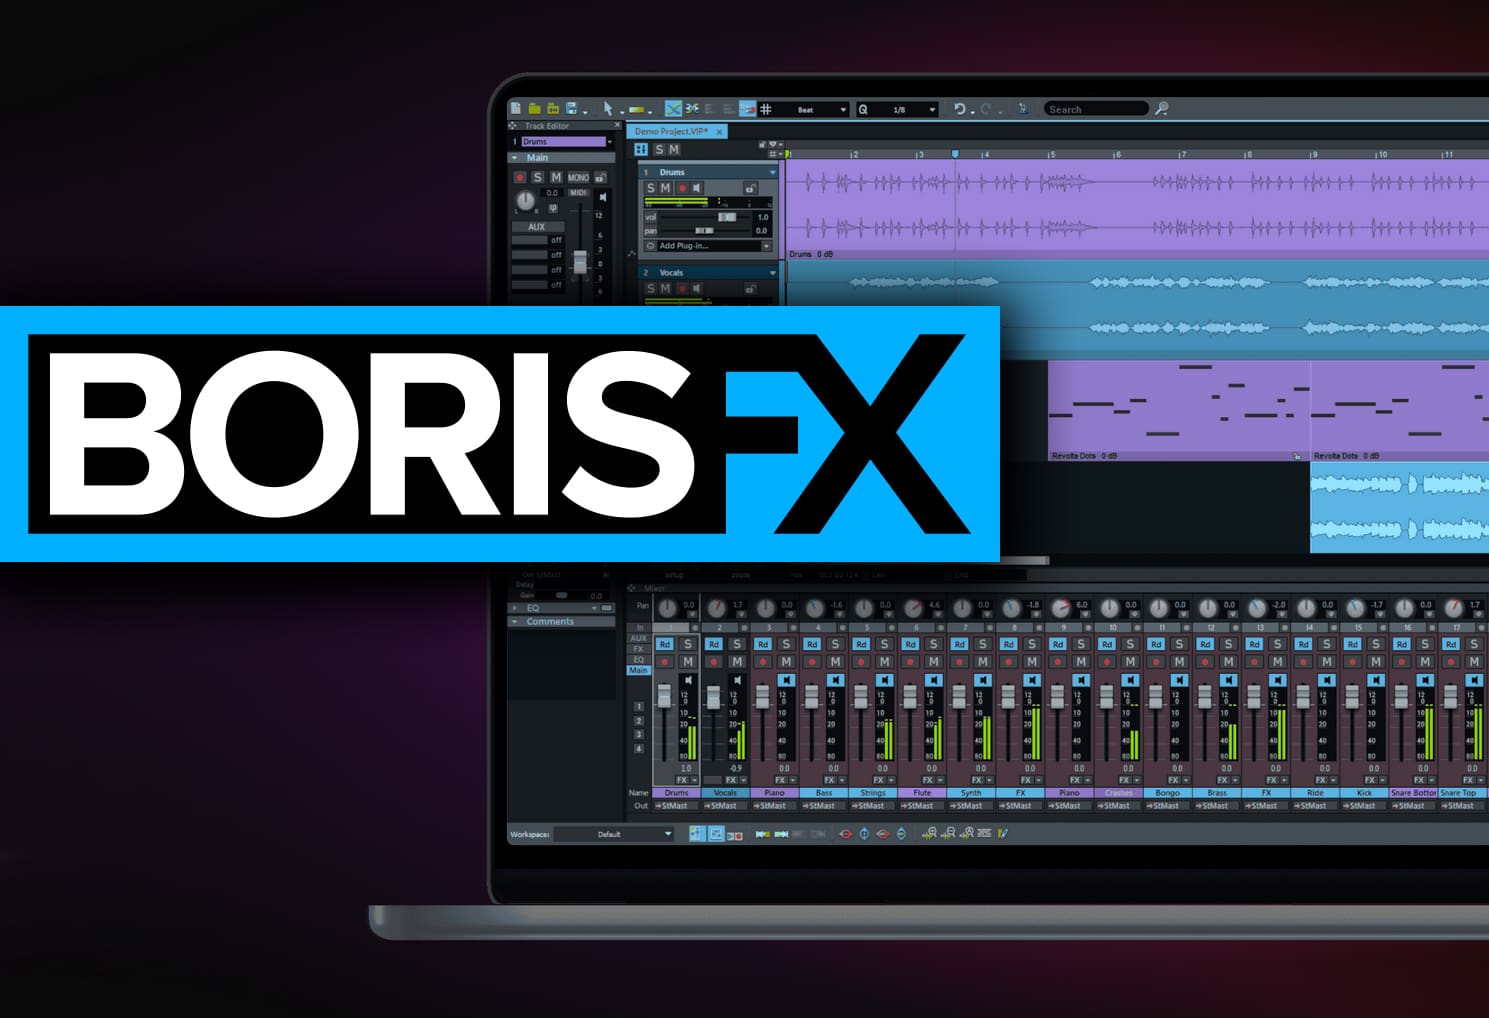Click the search magnifier icon
This screenshot has width=1489, height=1018.
pos(1161,109)
